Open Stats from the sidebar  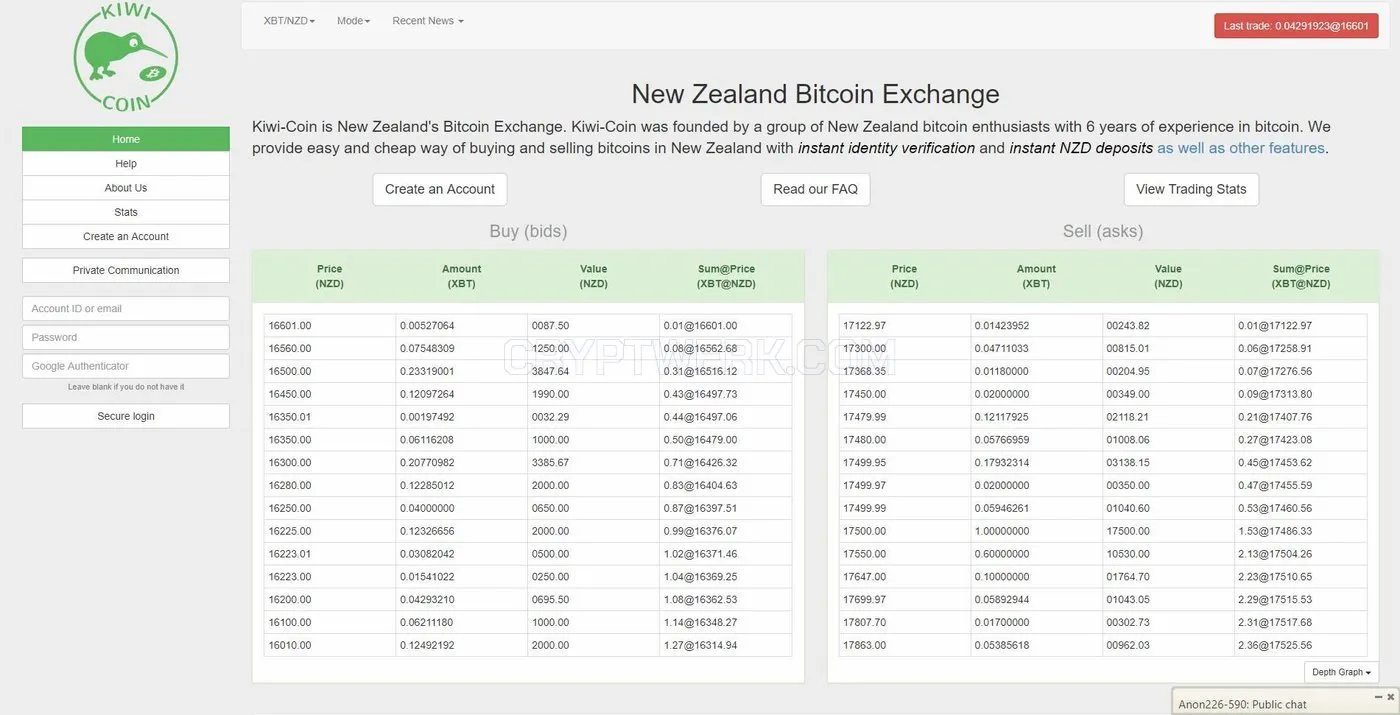pos(126,212)
